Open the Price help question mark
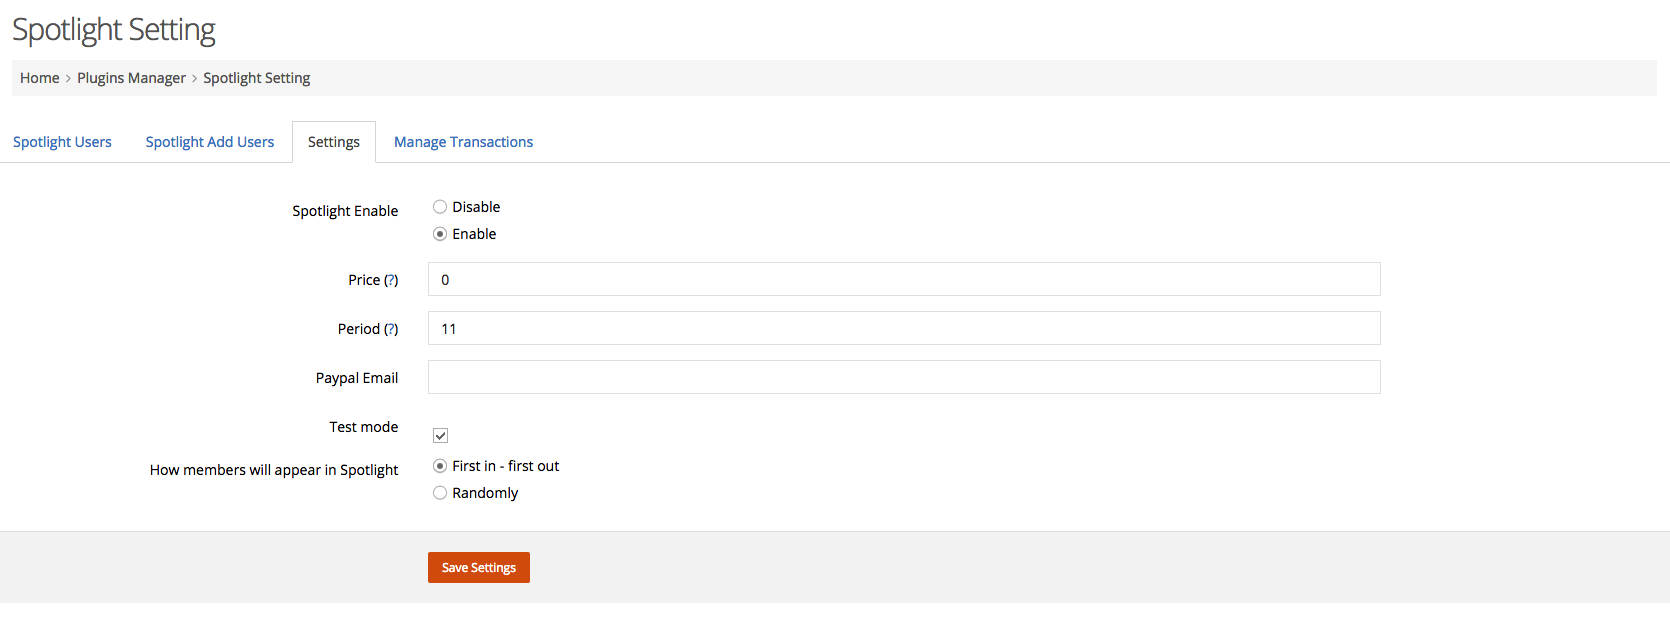1670x620 pixels. (x=391, y=280)
